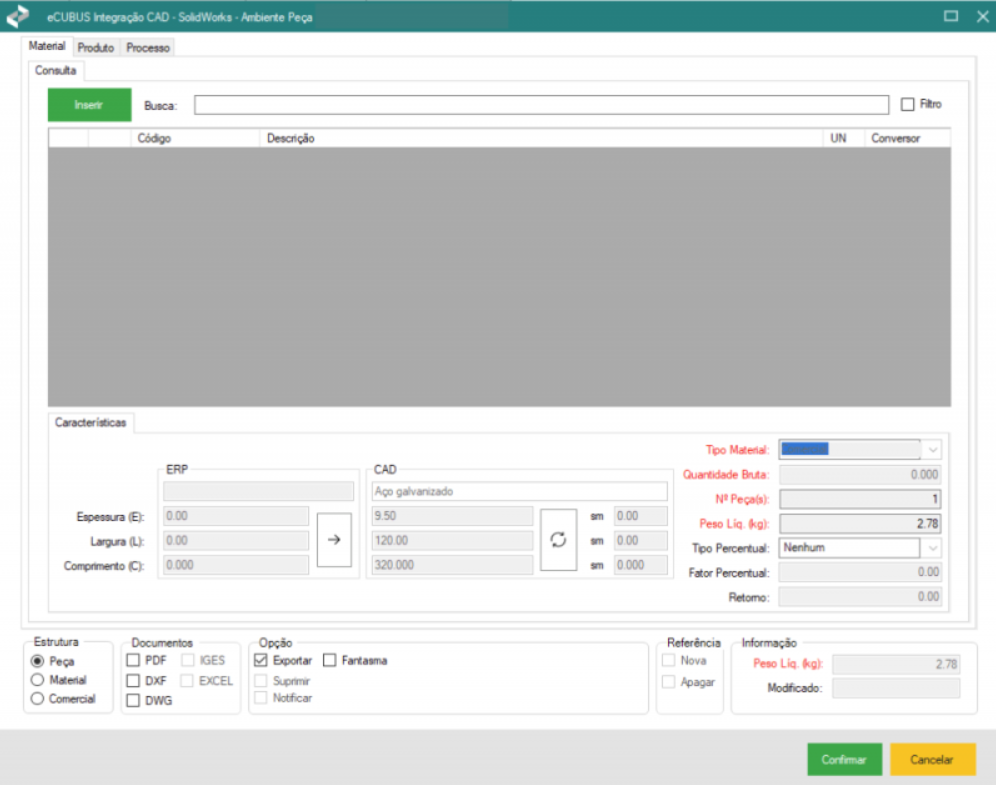The height and width of the screenshot is (785, 996).
Task: Select the Características tab
Action: (91, 423)
